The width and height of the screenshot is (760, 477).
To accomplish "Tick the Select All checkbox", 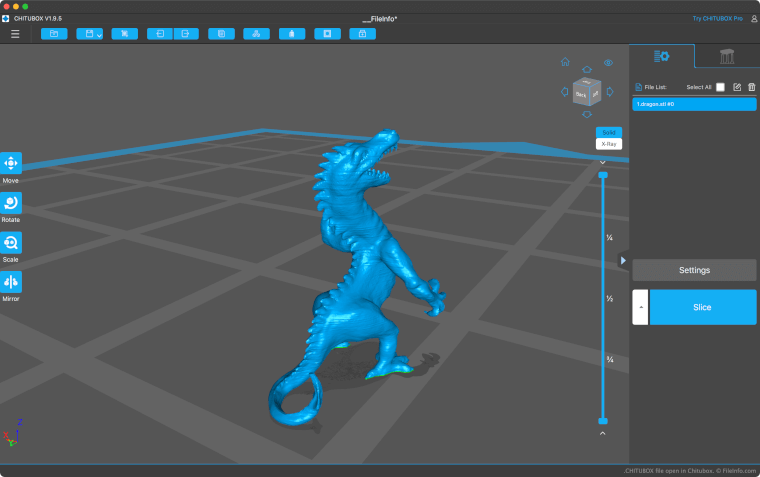I will pyautogui.click(x=720, y=87).
